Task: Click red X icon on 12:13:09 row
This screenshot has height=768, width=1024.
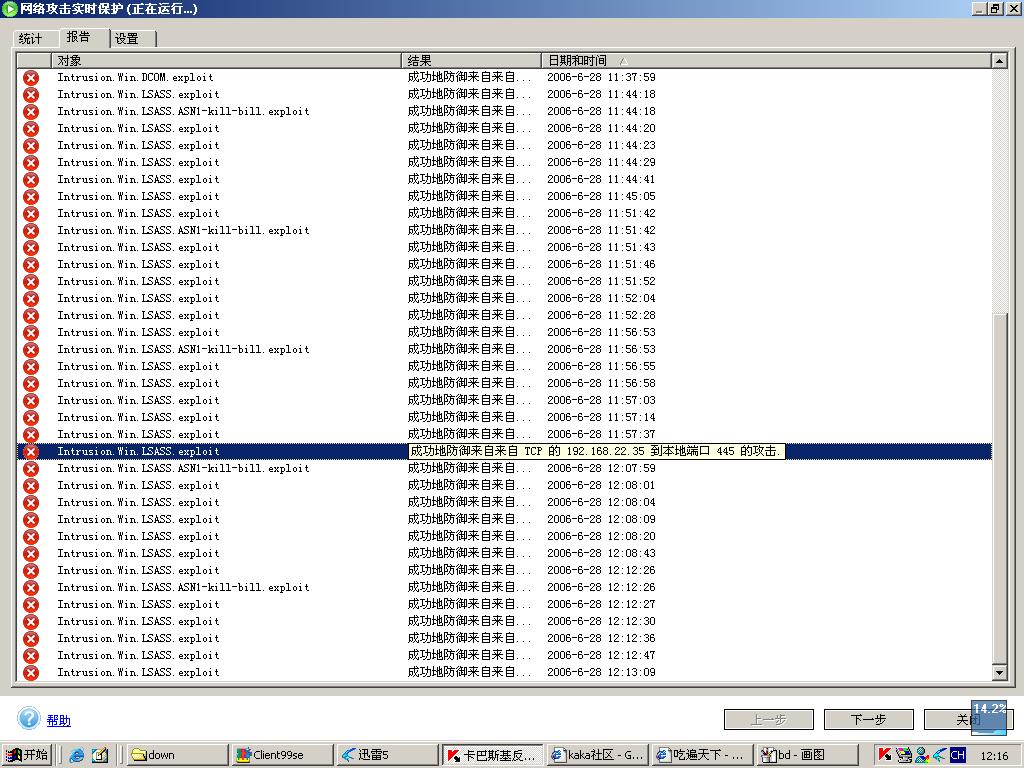Action: click(31, 673)
